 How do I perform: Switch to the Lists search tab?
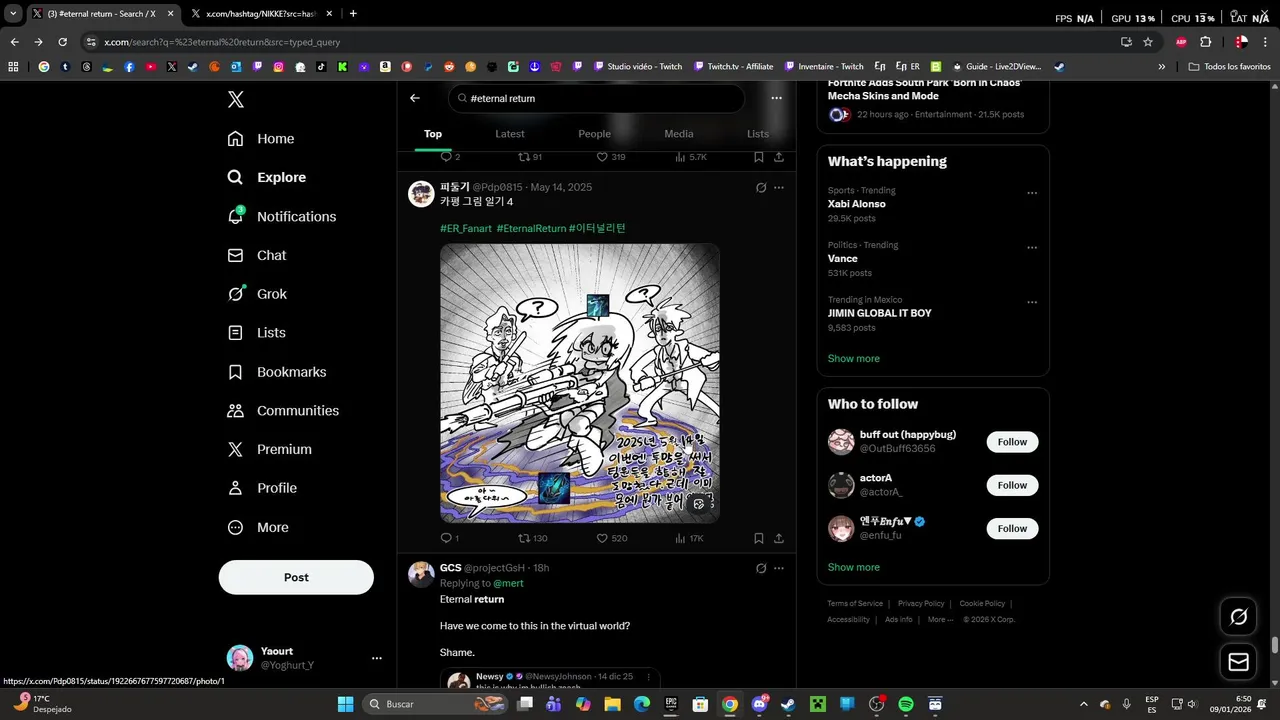pos(758,134)
